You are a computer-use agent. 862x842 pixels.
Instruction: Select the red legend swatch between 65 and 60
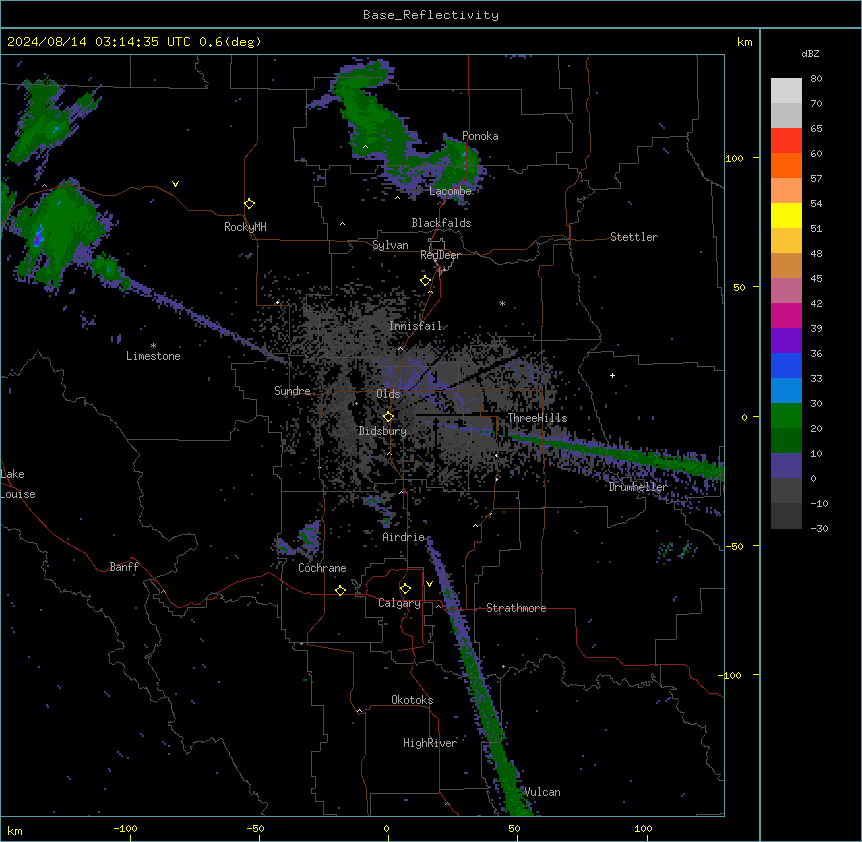coord(786,141)
